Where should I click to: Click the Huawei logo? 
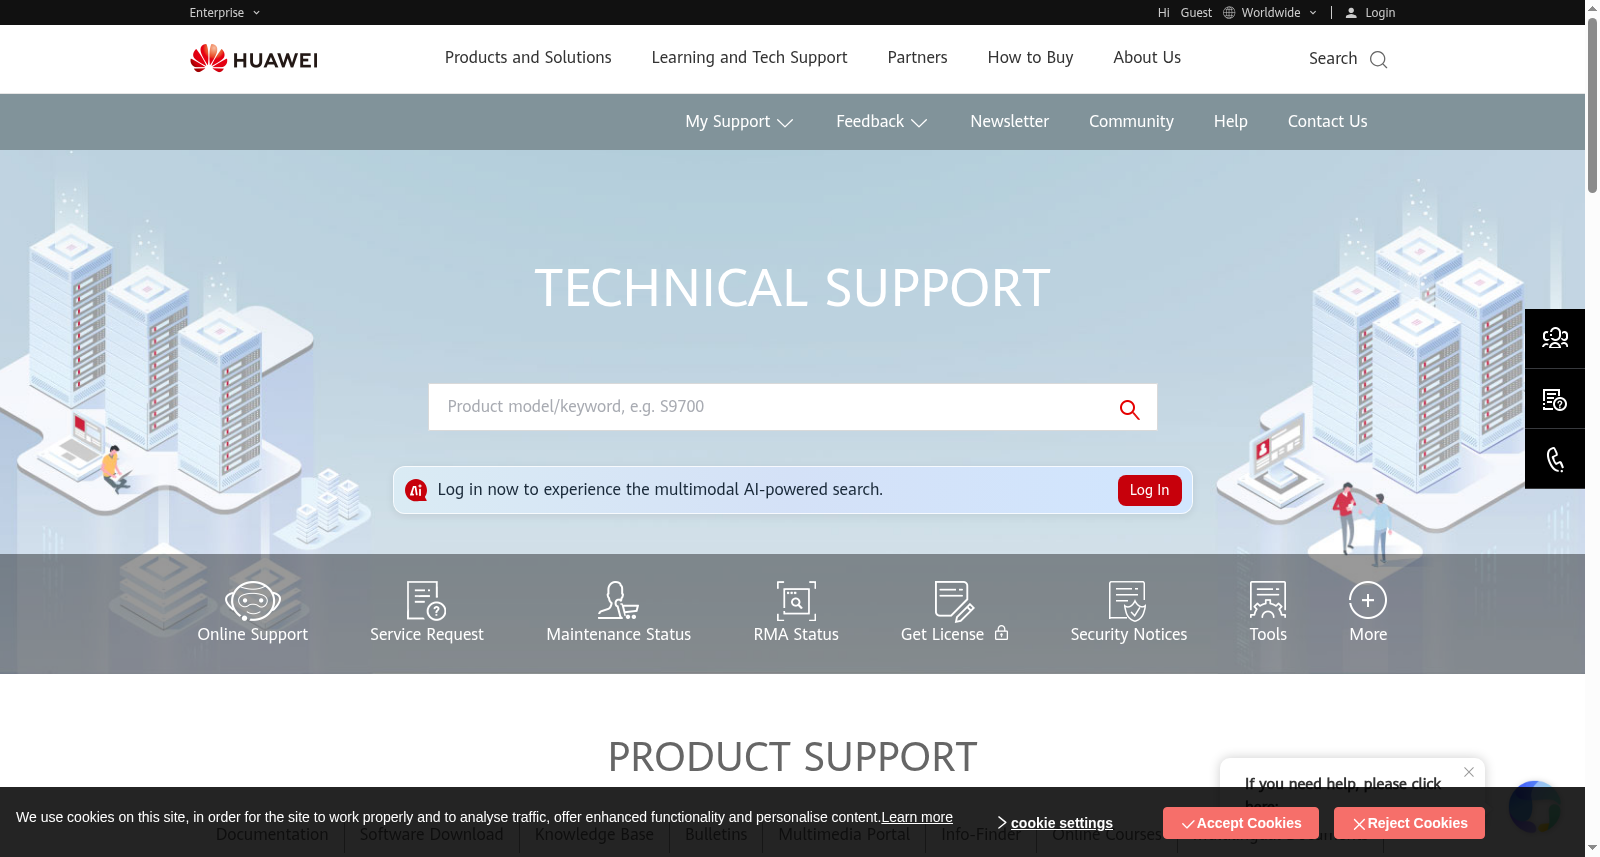pos(254,59)
